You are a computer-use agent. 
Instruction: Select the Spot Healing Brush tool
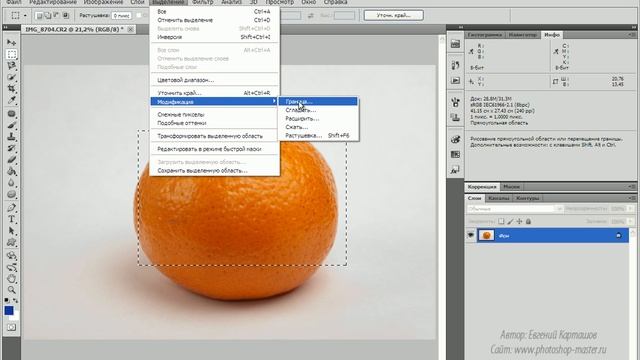point(11,114)
